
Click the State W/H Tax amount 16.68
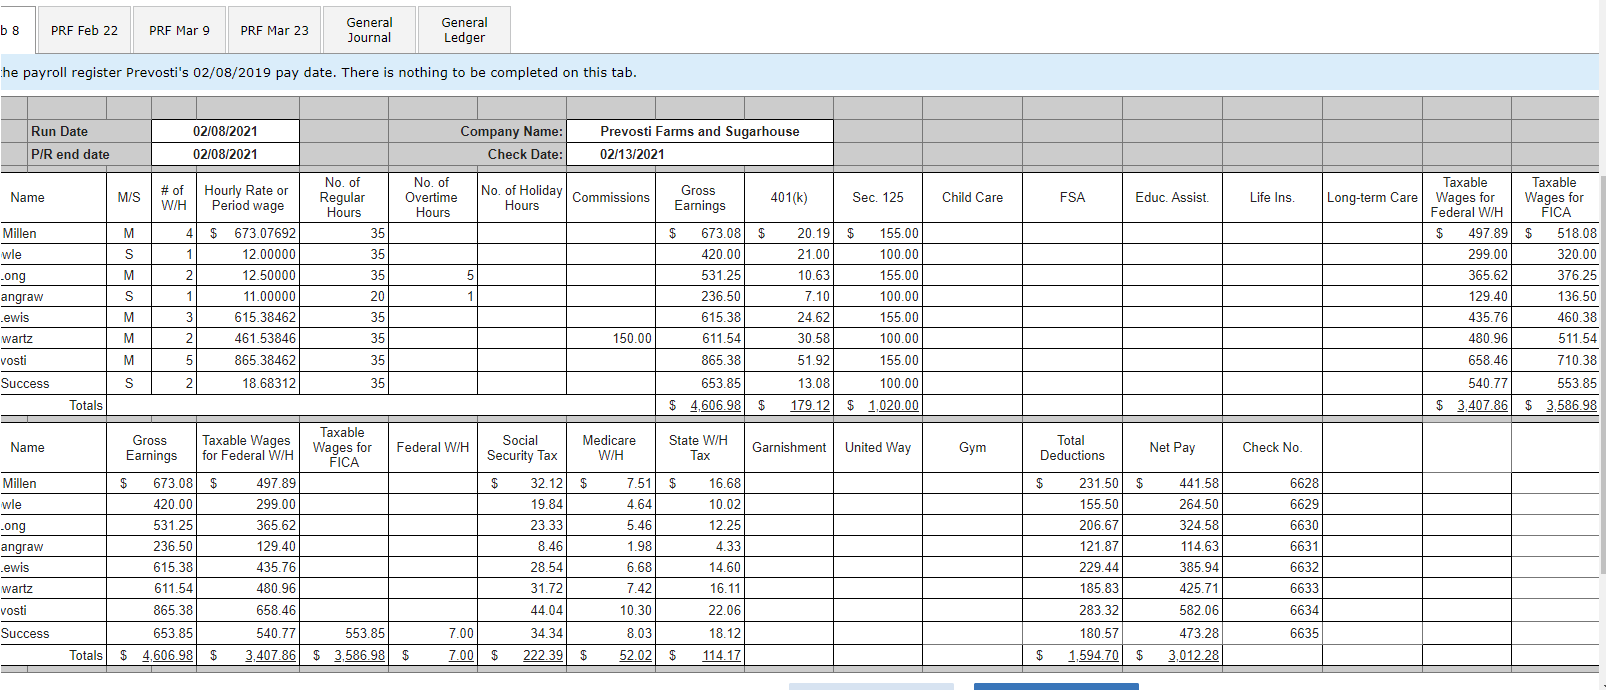(x=699, y=483)
